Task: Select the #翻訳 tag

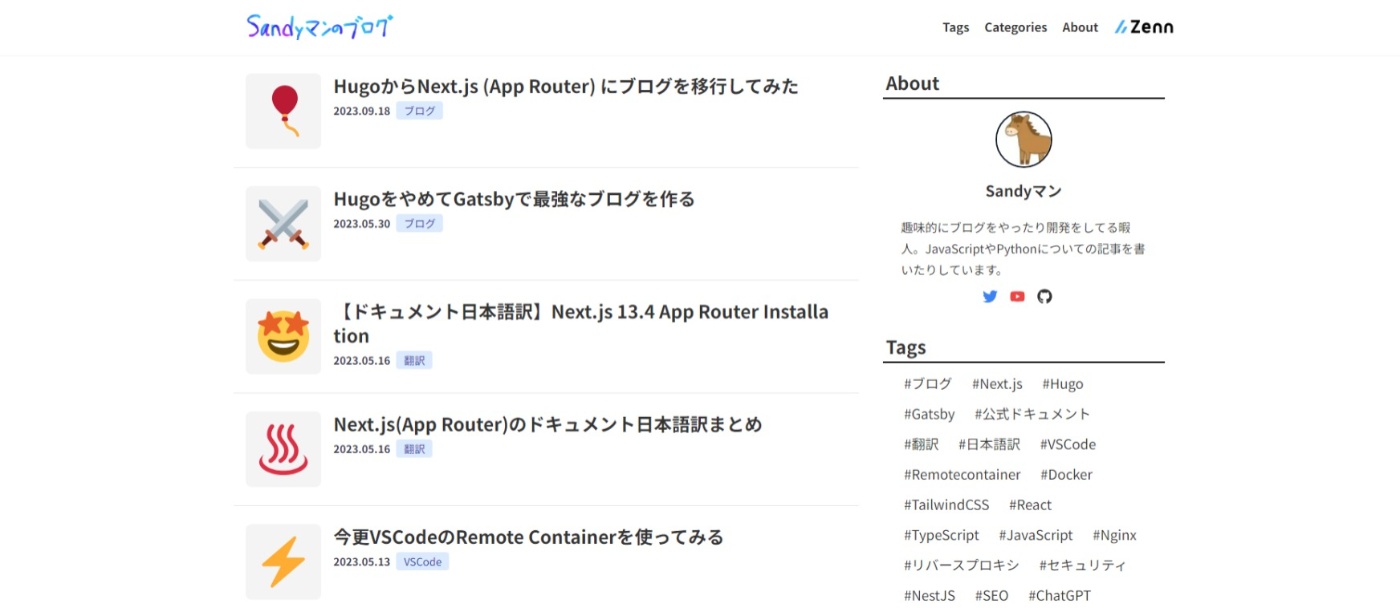Action: [921, 444]
